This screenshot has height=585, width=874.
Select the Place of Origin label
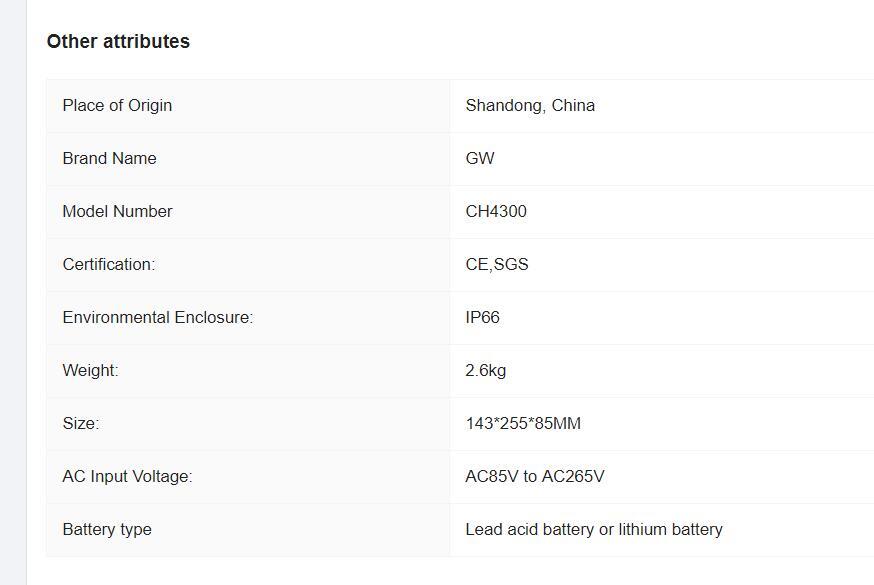pos(117,105)
